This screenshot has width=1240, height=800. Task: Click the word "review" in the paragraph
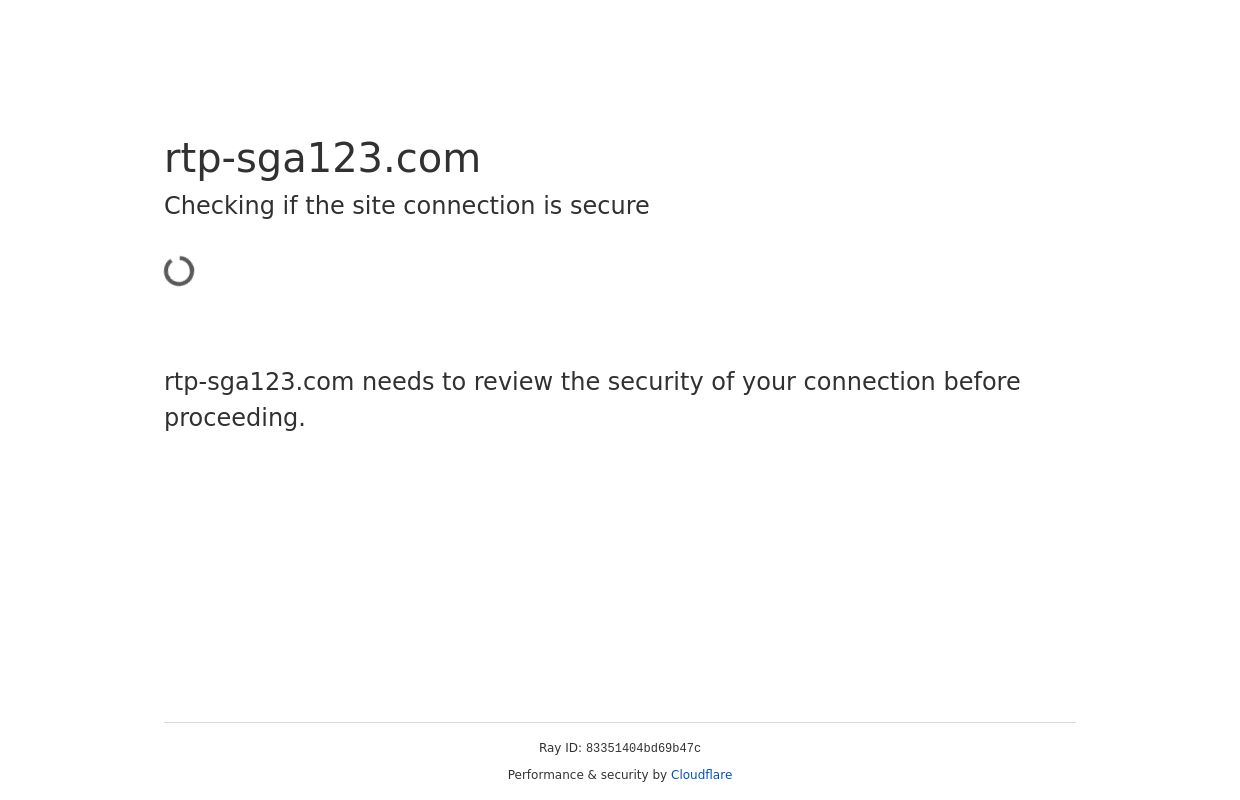[x=502, y=382]
